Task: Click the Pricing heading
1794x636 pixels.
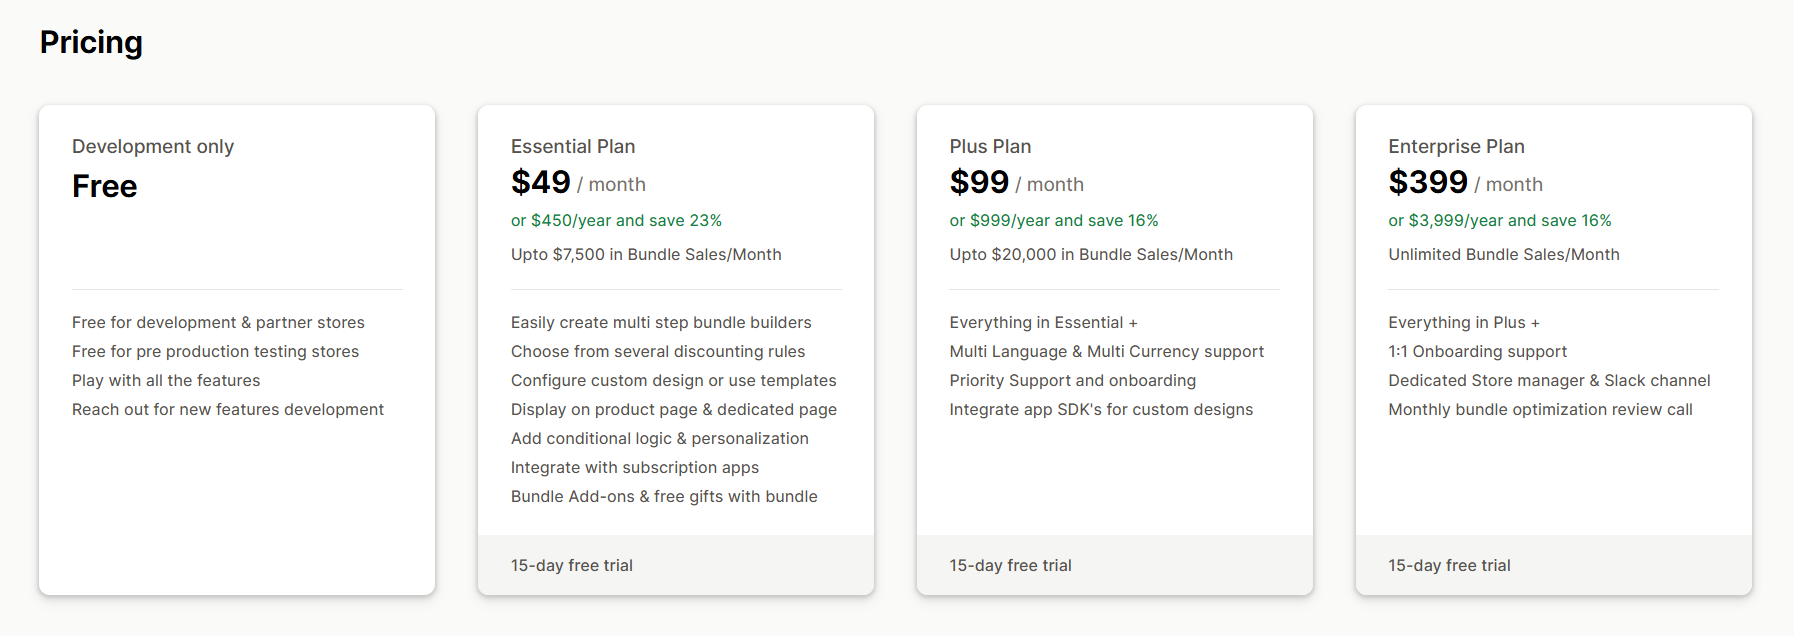Action: click(91, 42)
